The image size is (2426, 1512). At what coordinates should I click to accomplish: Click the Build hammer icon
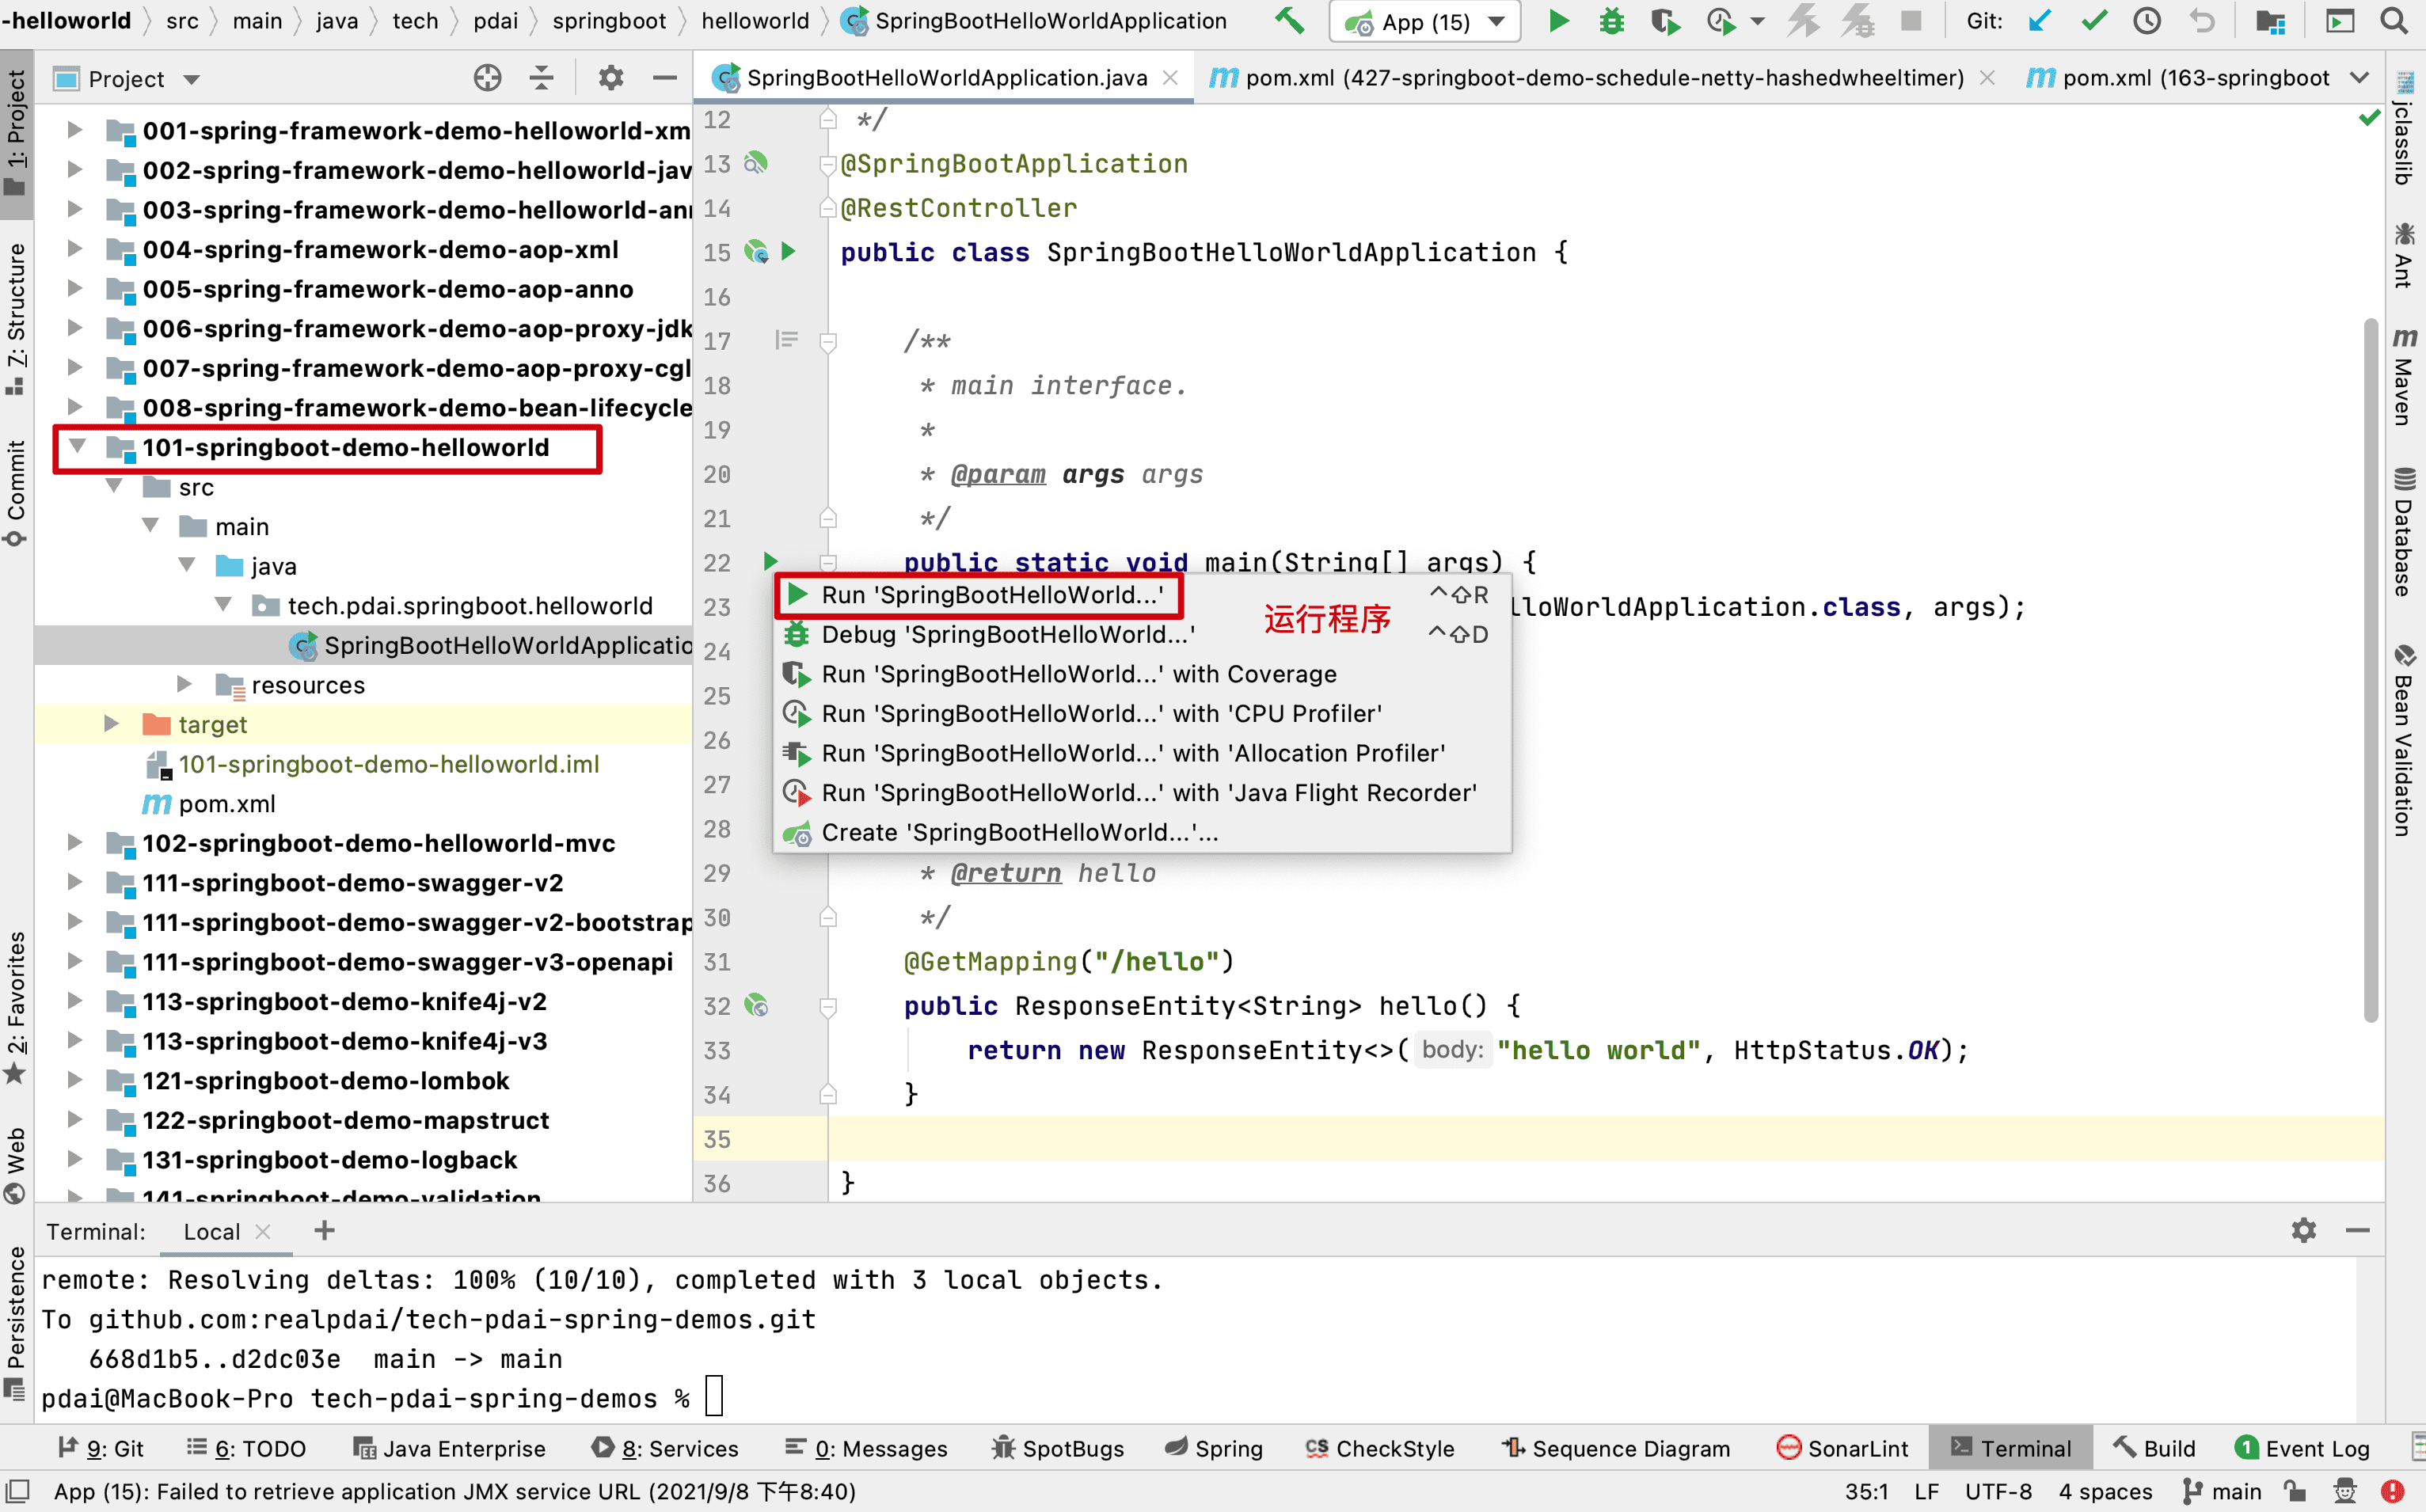(1289, 21)
